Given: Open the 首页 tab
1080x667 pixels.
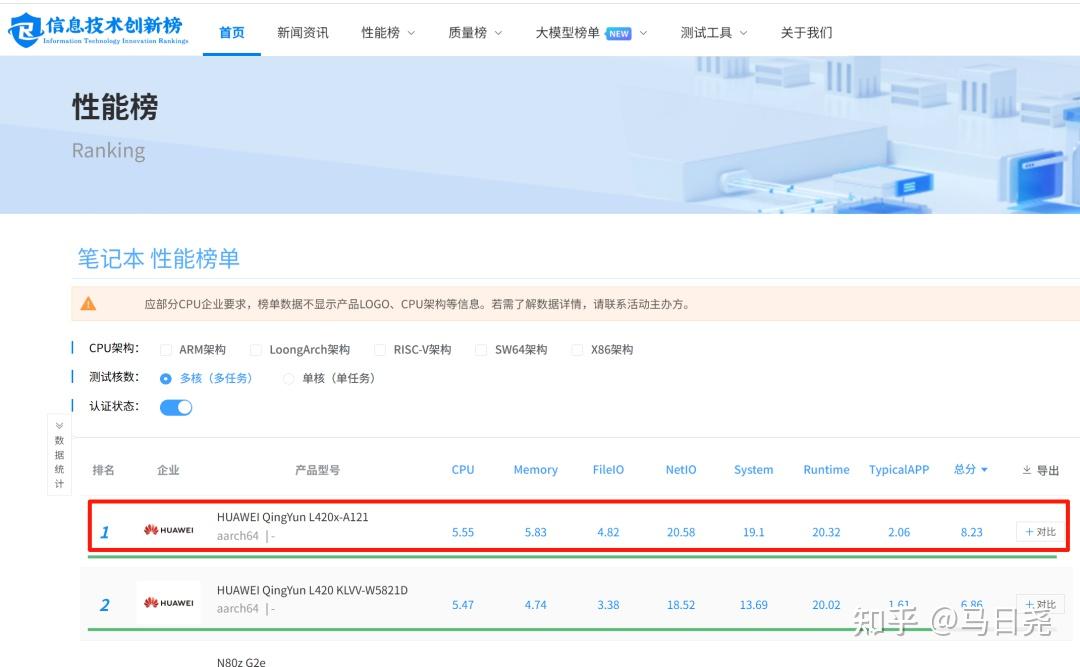Looking at the screenshot, I should [231, 32].
